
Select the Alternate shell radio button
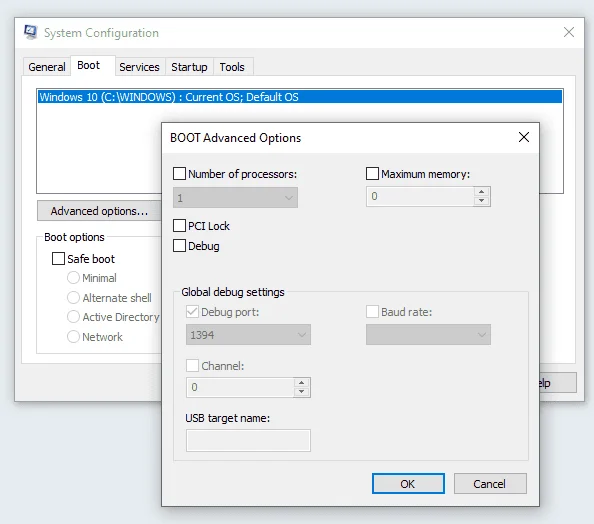[x=73, y=297]
